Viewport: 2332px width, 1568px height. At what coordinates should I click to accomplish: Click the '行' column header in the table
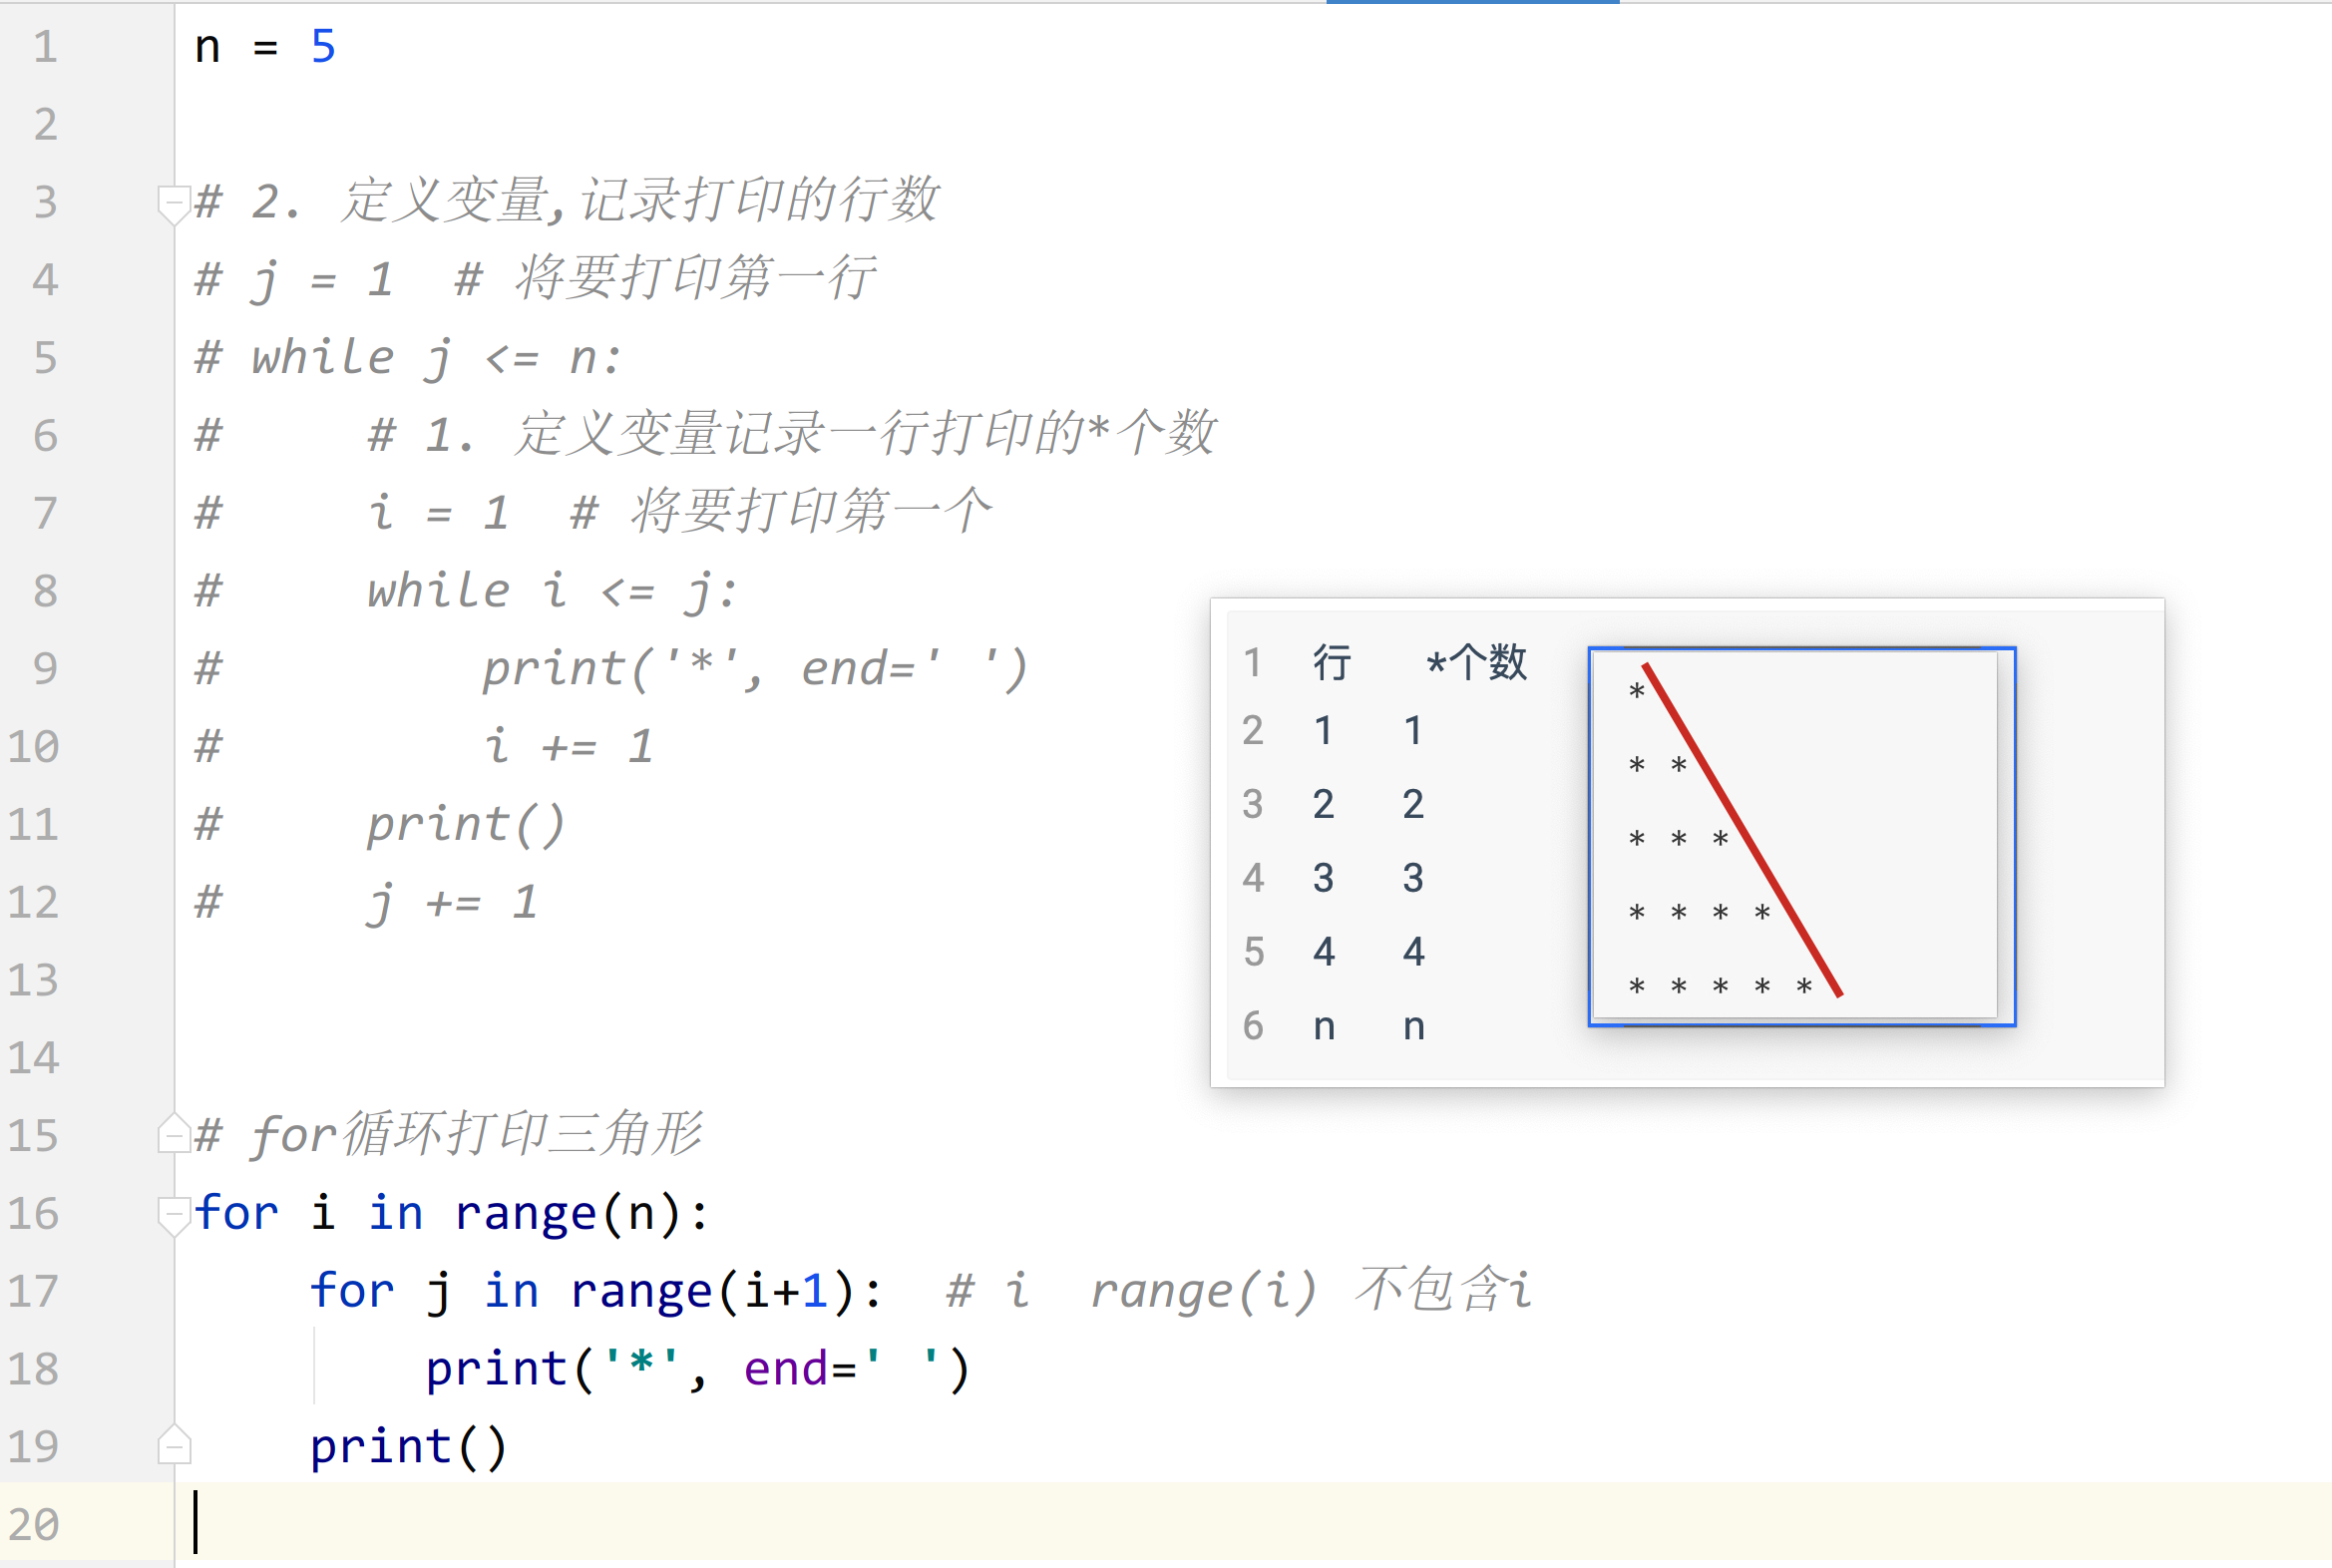tap(1332, 662)
